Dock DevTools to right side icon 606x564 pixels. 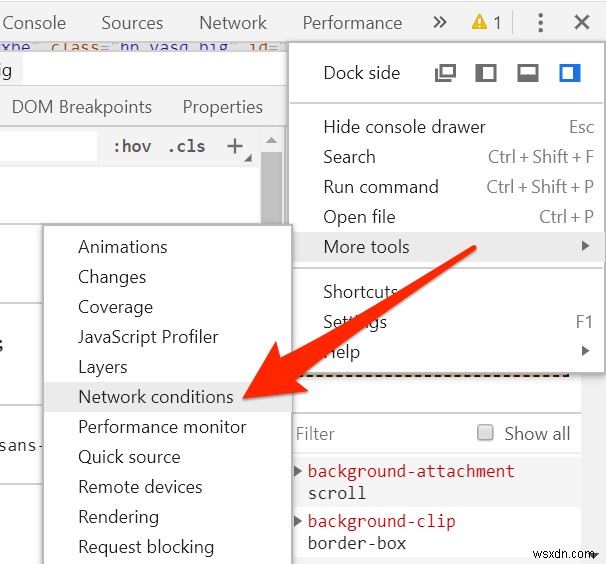[x=570, y=73]
